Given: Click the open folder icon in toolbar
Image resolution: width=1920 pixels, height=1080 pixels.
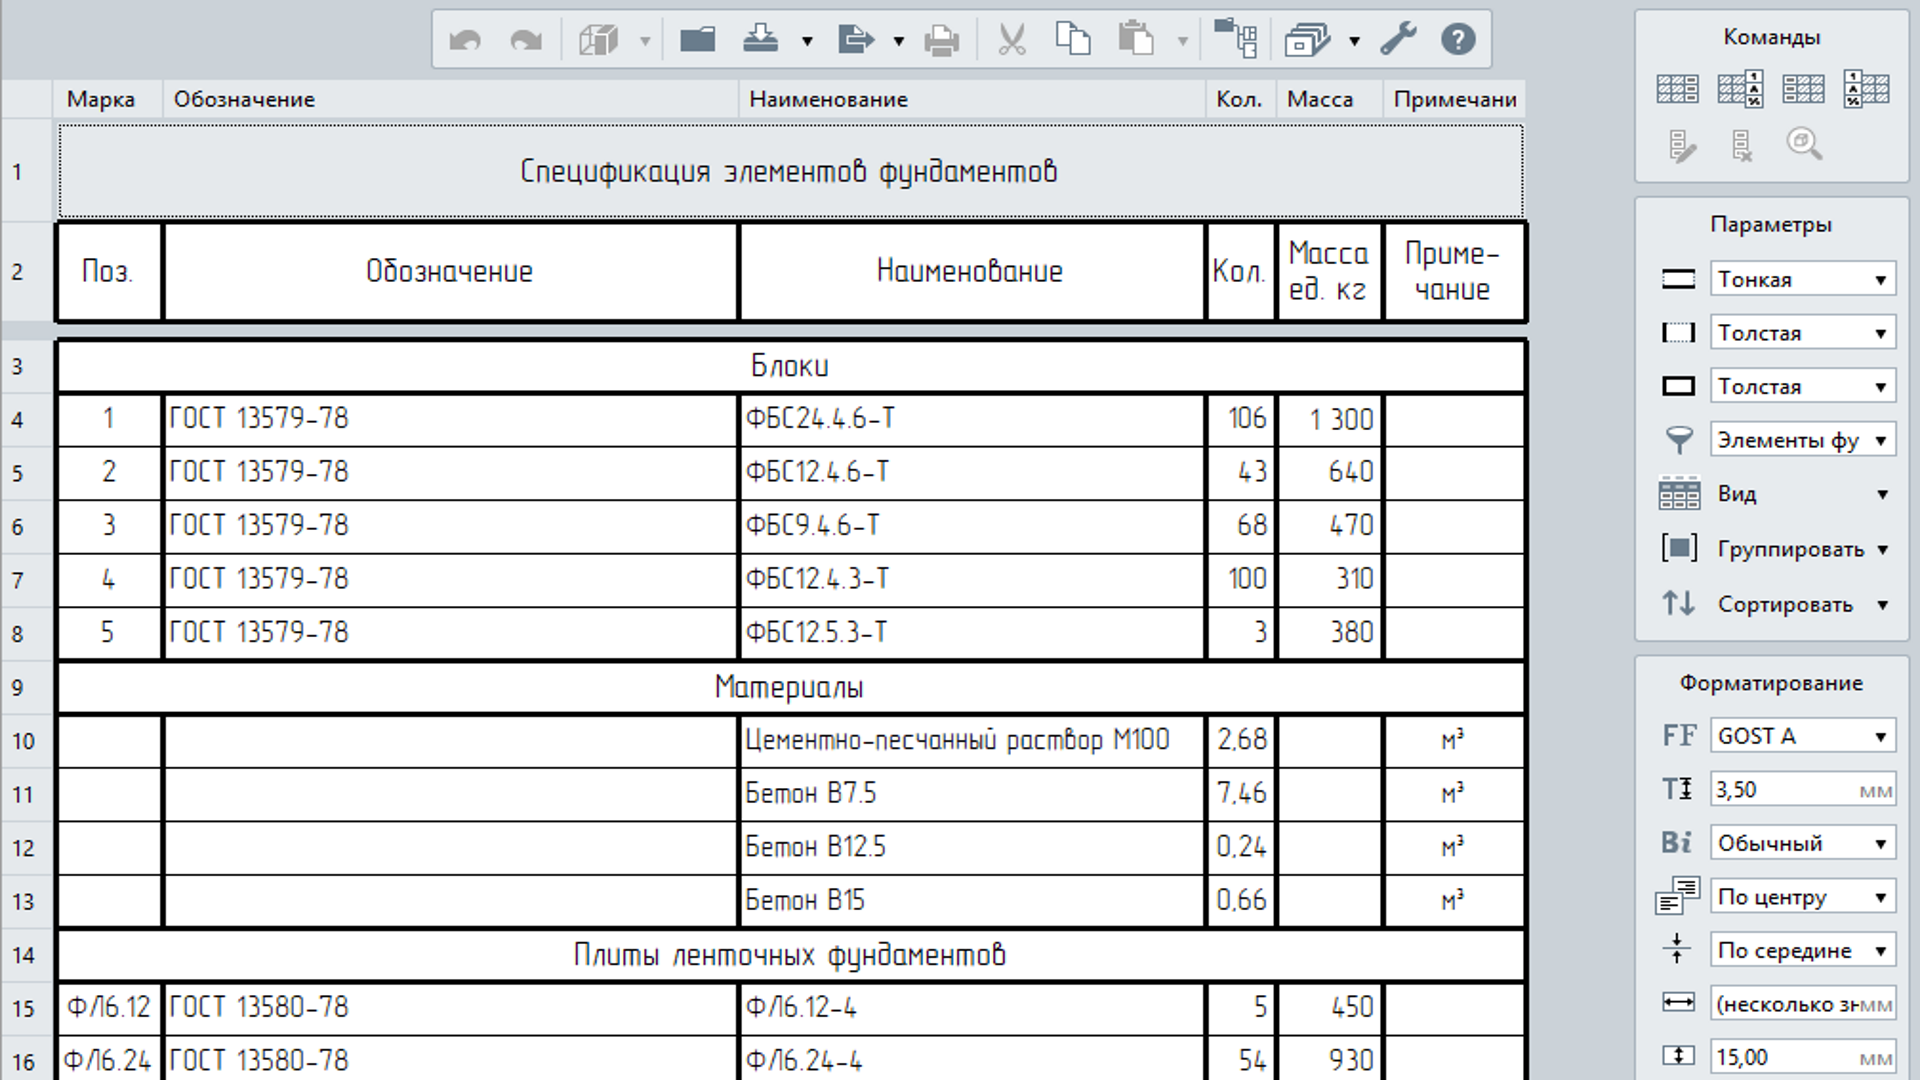Looking at the screenshot, I should click(697, 40).
